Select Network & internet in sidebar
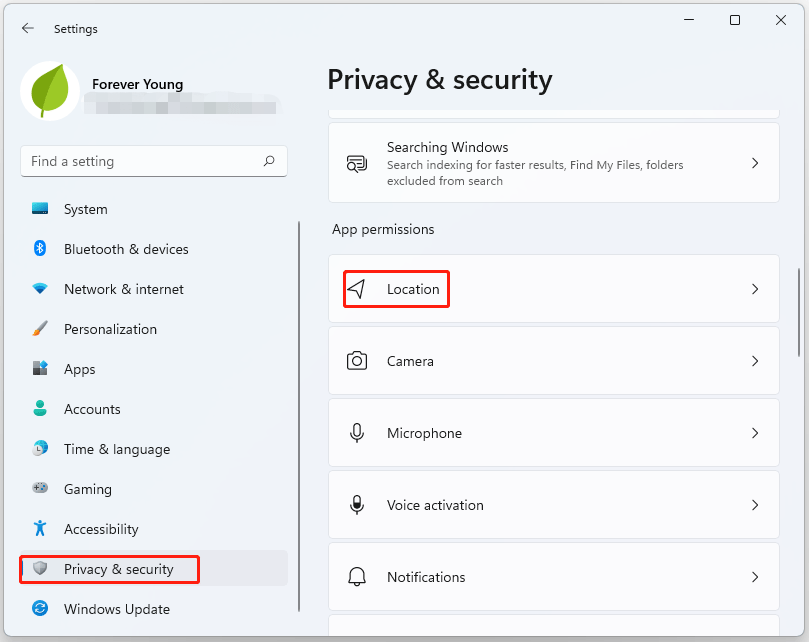This screenshot has width=809, height=642. tap(154, 289)
